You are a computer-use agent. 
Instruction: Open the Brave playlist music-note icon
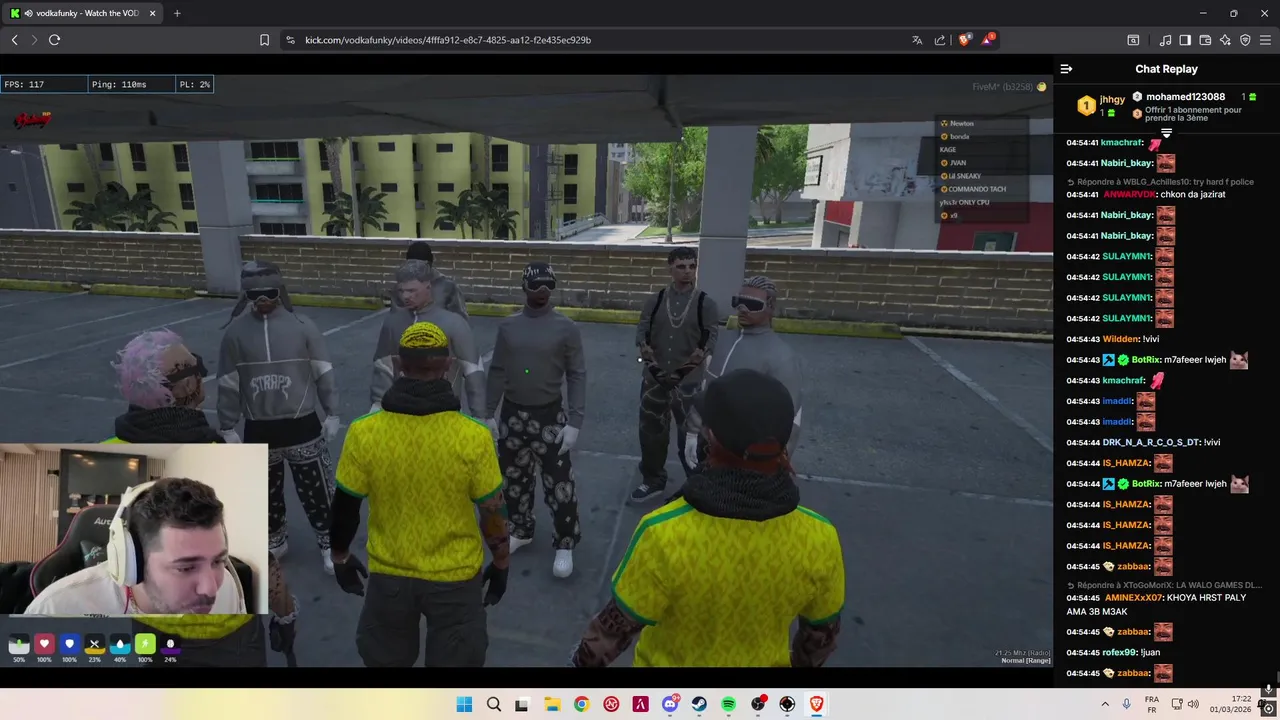pos(1165,40)
